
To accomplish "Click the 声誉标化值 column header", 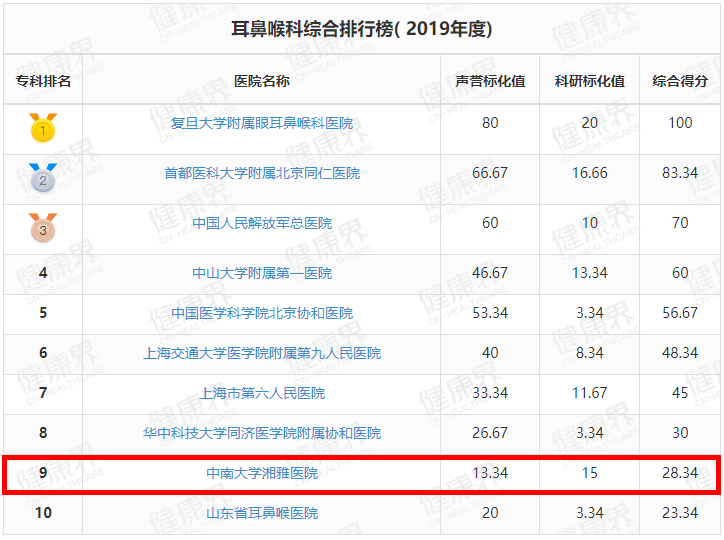I will tap(490, 81).
